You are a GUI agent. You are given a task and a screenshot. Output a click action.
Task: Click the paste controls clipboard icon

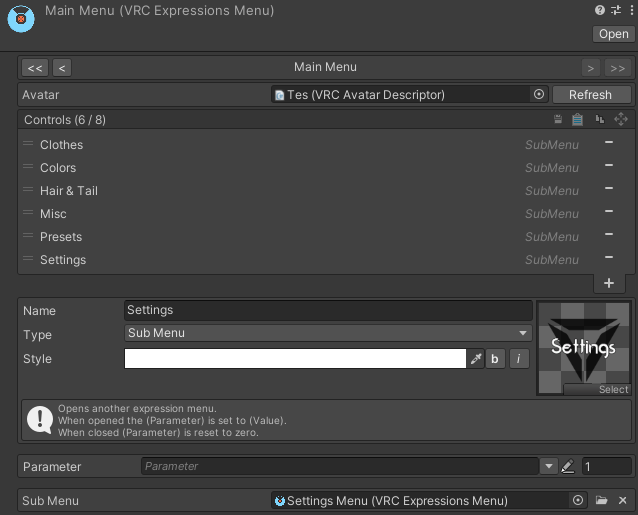[577, 119]
